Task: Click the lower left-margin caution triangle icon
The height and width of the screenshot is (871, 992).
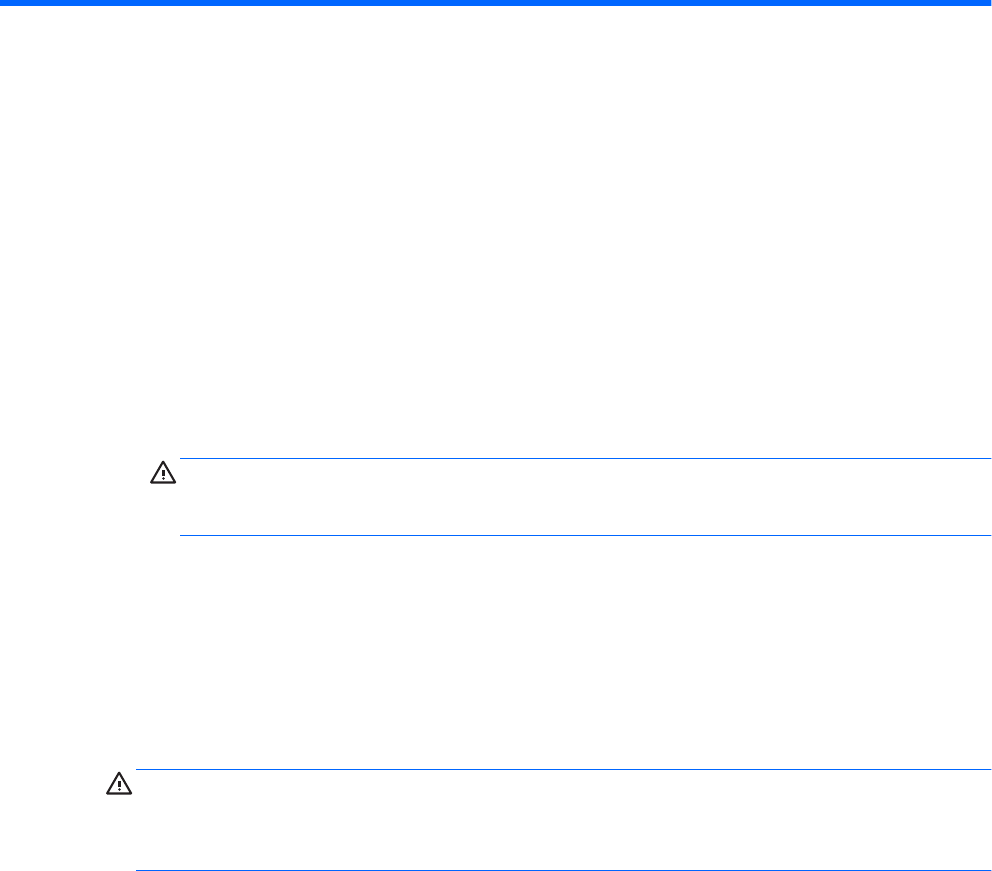Action: 118,786
